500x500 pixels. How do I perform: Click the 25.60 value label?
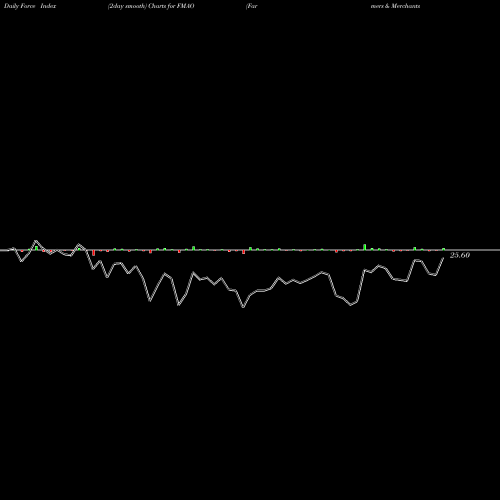[460, 255]
